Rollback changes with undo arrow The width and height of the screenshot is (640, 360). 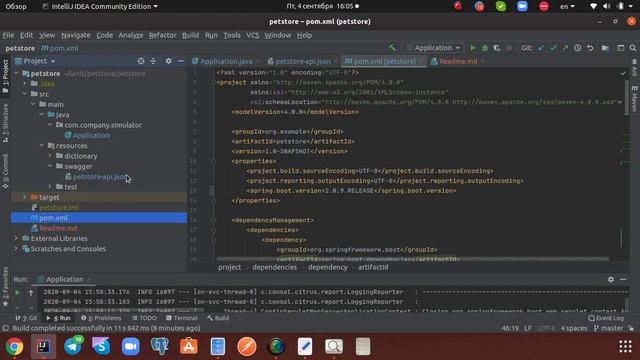click(x=590, y=48)
